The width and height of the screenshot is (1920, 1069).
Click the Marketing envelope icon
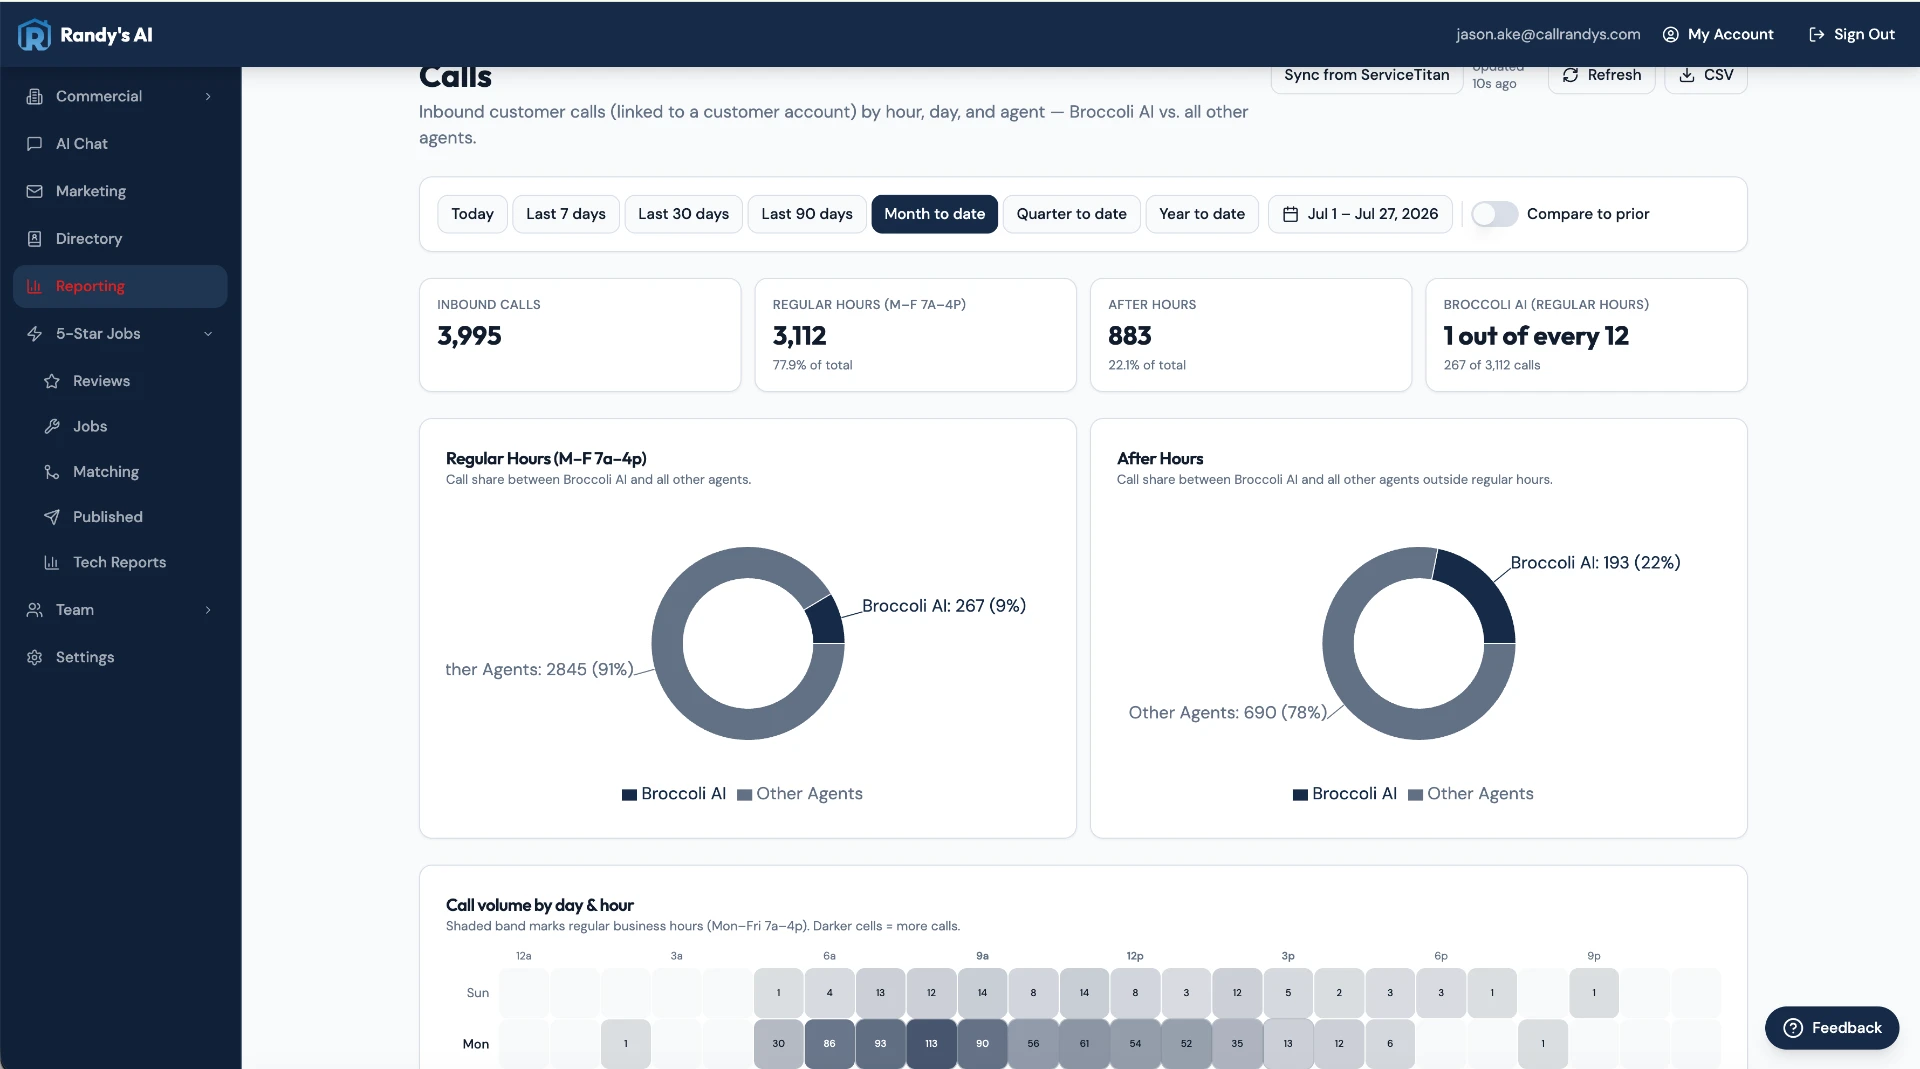pyautogui.click(x=35, y=191)
